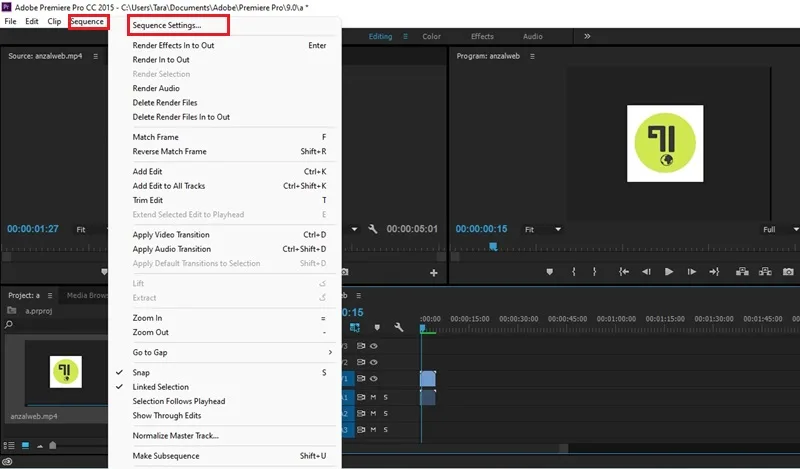Add a marker in the Program monitor
The height and width of the screenshot is (469, 800).
pyautogui.click(x=549, y=272)
